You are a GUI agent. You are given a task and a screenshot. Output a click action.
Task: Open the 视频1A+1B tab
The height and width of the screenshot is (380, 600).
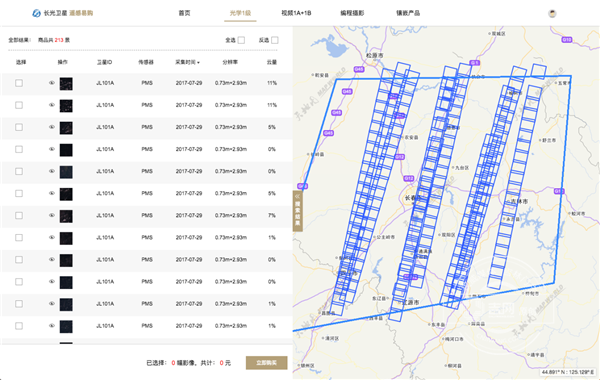(x=296, y=13)
